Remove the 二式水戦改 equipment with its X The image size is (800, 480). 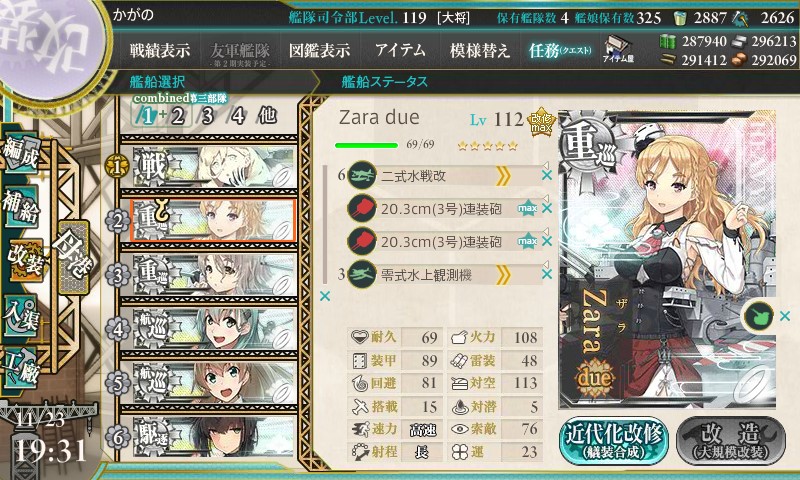(546, 175)
